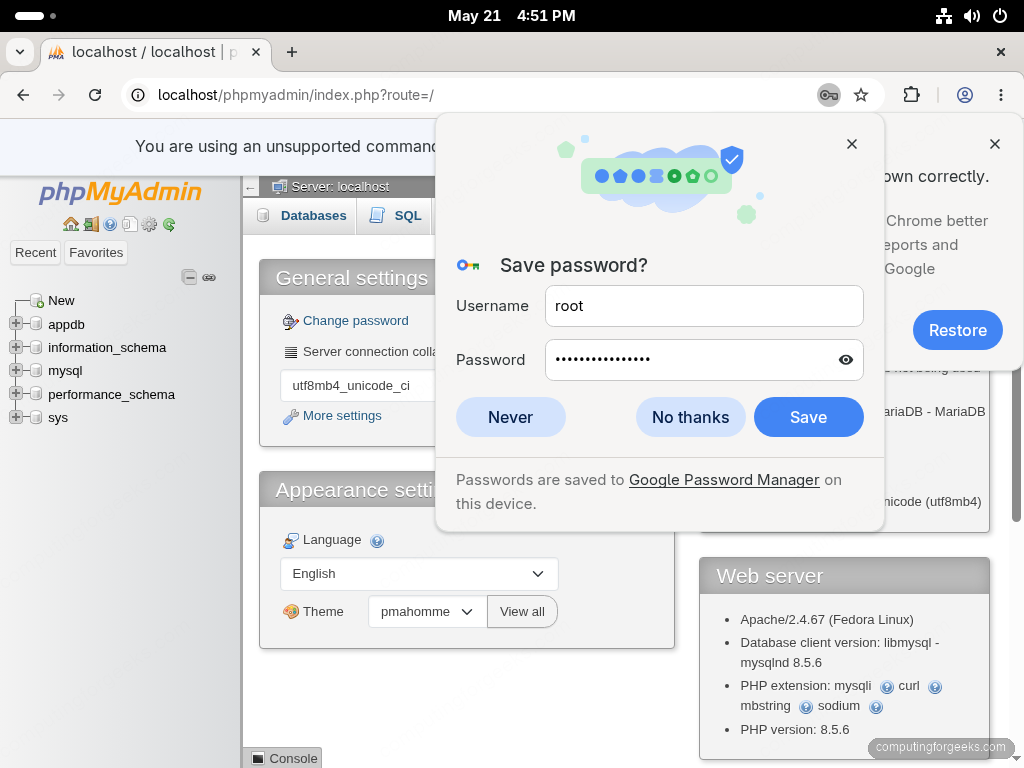1024x768 pixels.
Task: Click the Server: localhost breadcrumb
Action: click(x=340, y=187)
